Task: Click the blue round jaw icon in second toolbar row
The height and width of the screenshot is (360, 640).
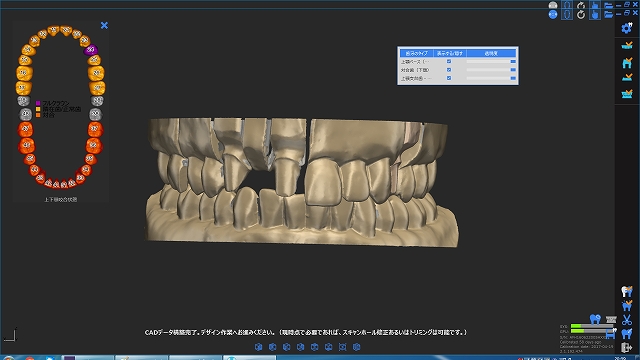Action: click(x=553, y=14)
